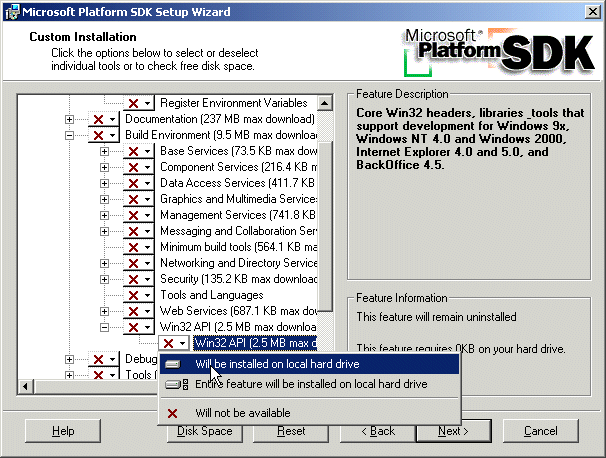Viewport: 606px width, 458px height.
Task: Close the setup wizard window
Action: tap(592, 12)
